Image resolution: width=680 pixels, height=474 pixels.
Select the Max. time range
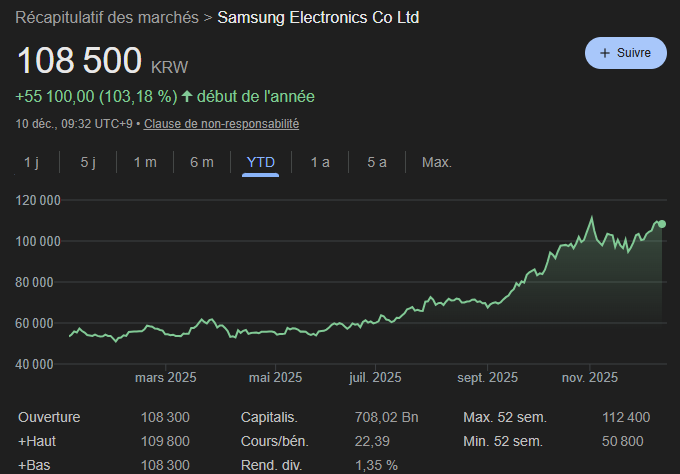(437, 162)
